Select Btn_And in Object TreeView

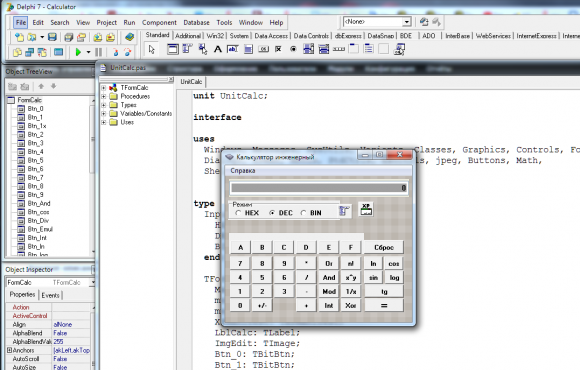pos(39,204)
